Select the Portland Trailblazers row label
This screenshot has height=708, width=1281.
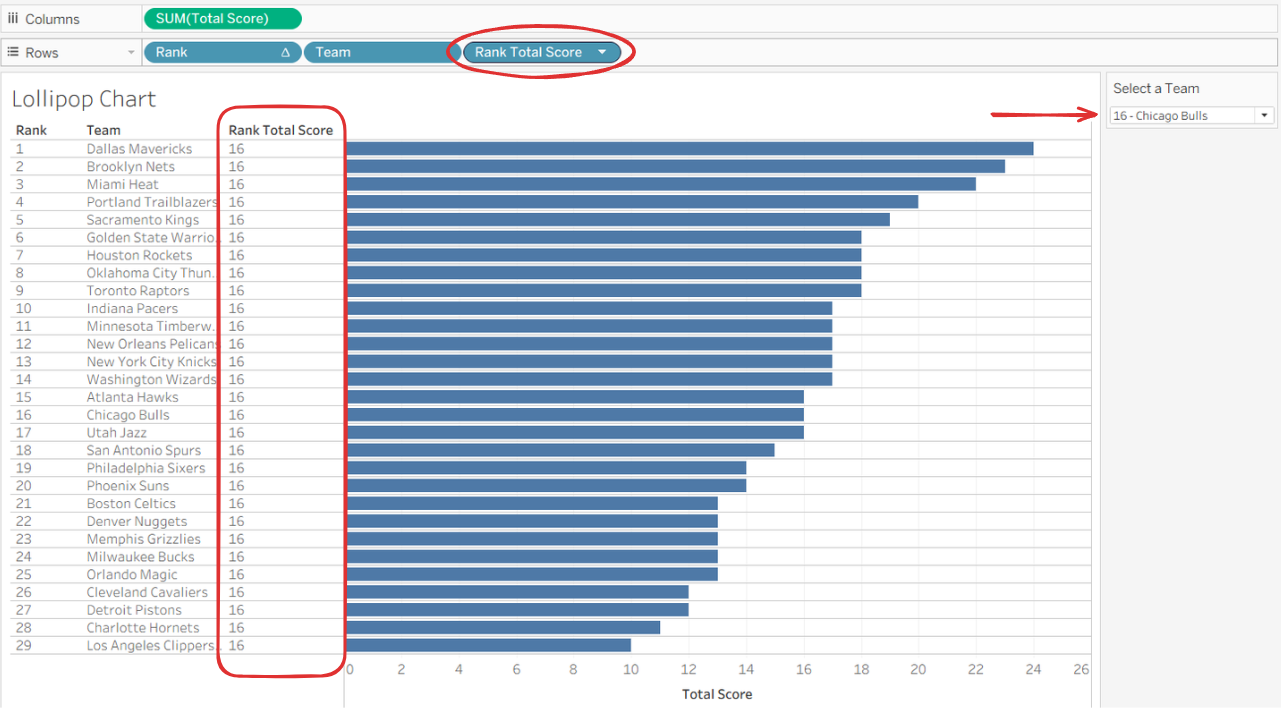[x=152, y=202]
